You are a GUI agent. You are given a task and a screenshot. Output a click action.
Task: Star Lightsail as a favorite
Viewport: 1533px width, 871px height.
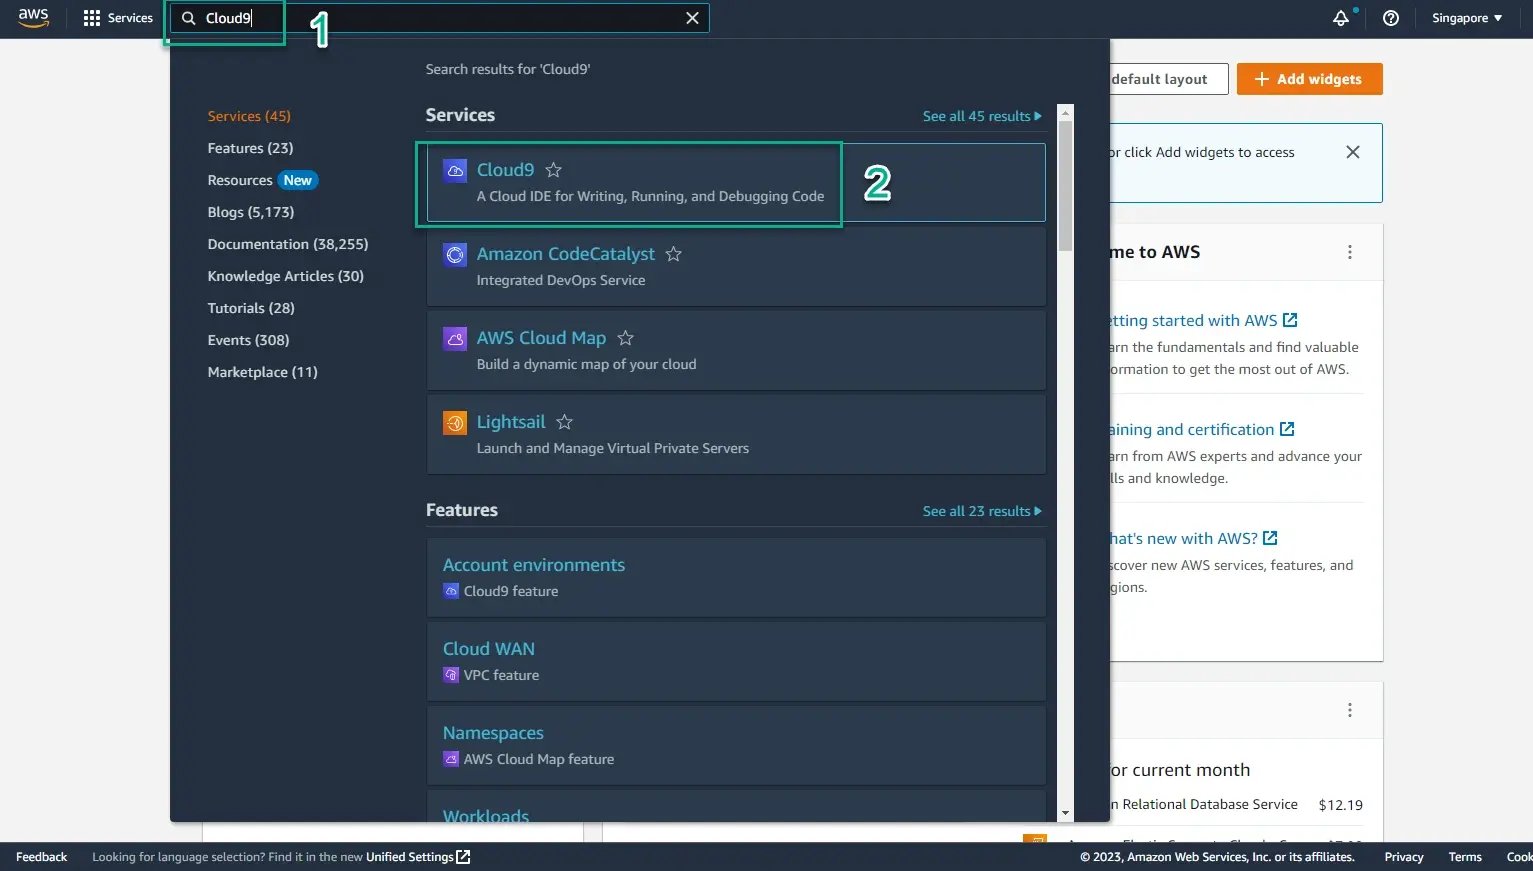tap(564, 422)
